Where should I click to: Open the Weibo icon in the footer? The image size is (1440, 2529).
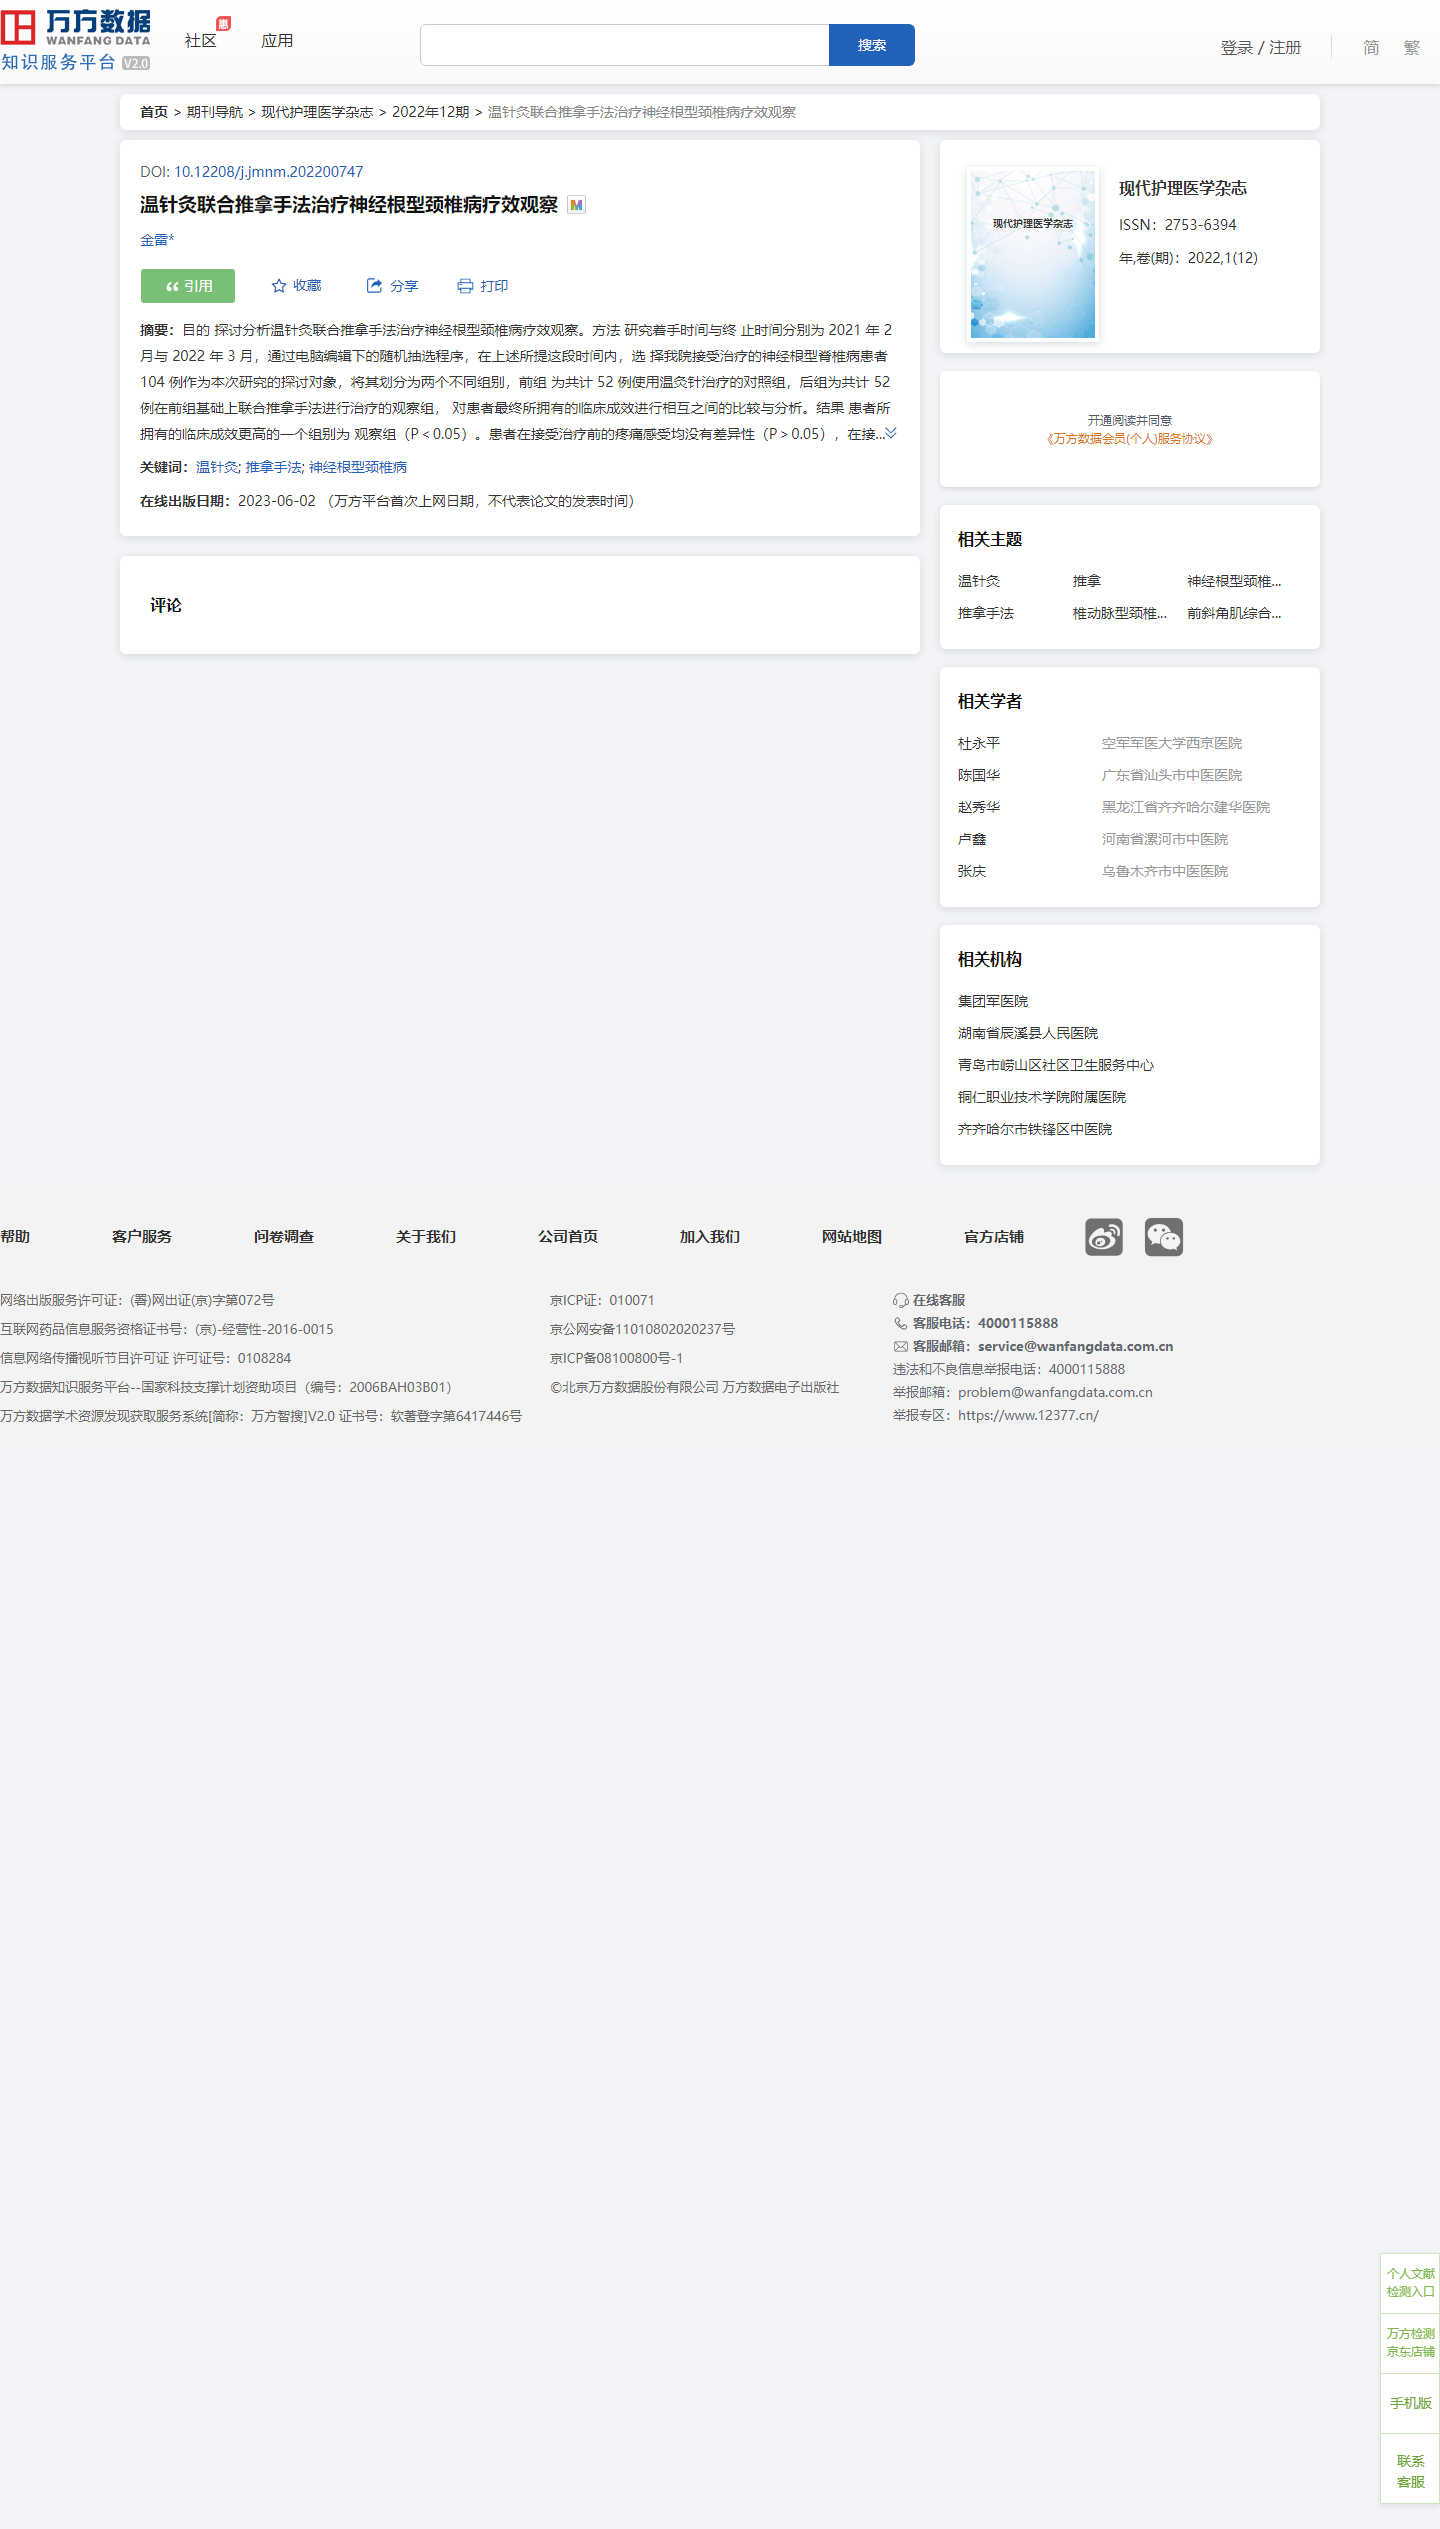coord(1104,1237)
